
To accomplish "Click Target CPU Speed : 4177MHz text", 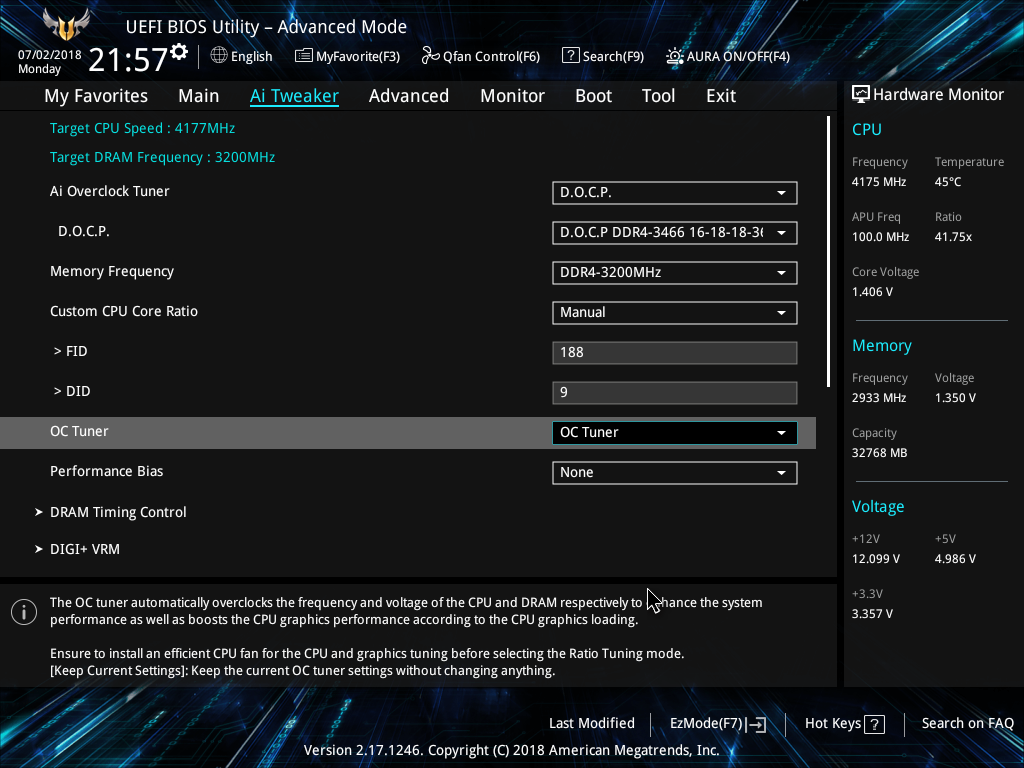I will click(x=142, y=128).
